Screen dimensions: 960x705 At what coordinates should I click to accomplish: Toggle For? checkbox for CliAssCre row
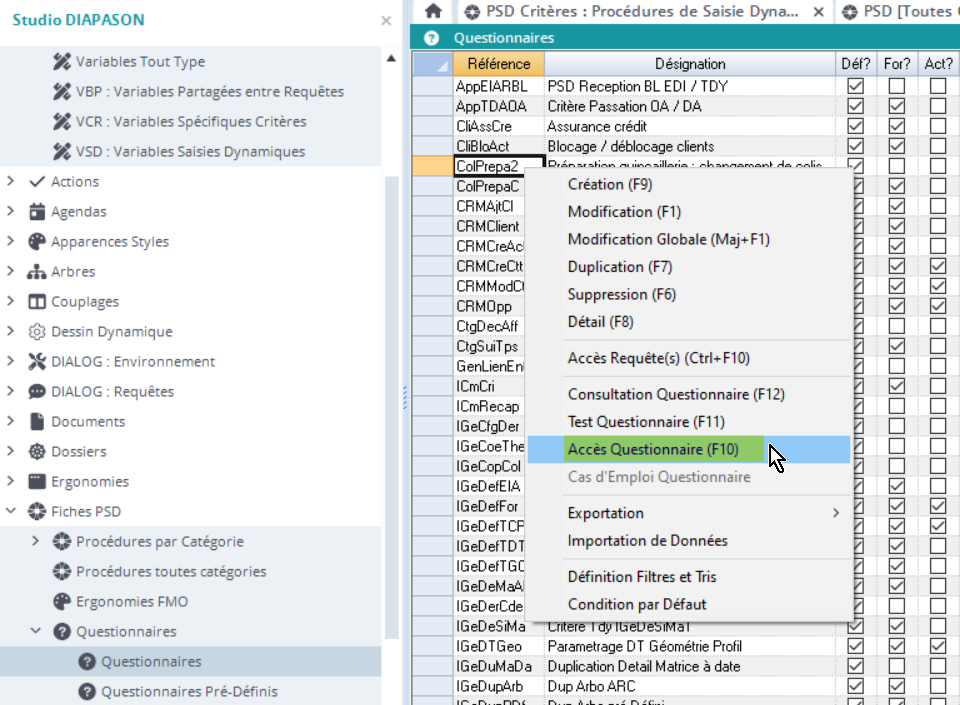[x=897, y=127]
